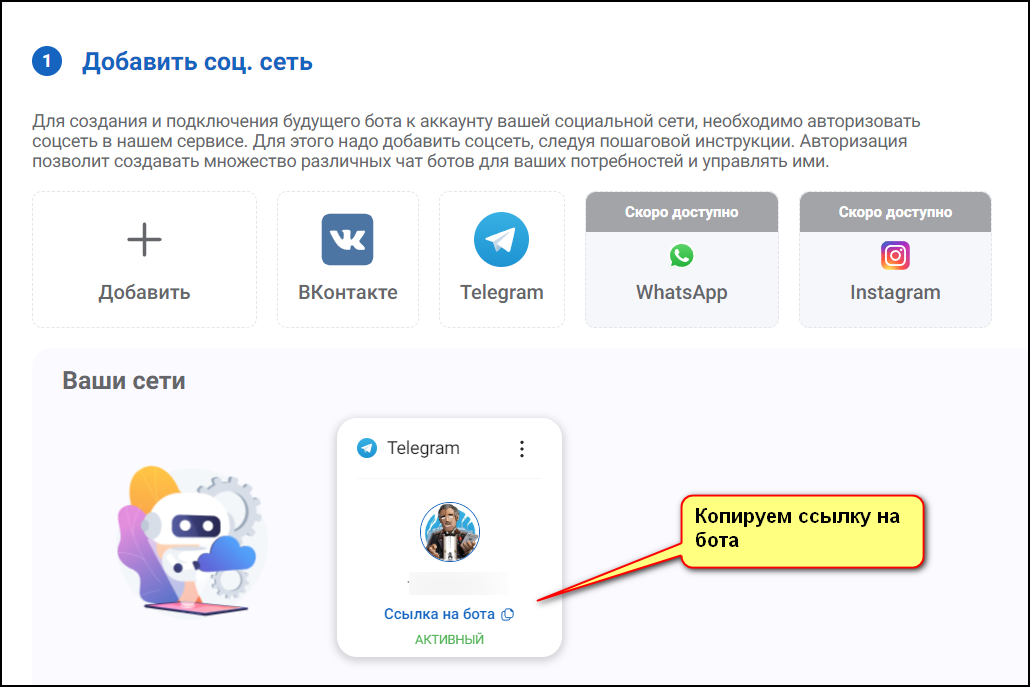Screen dimensions: 1030x687
Task: Click the 'Добавить' card label
Action: pos(145,292)
